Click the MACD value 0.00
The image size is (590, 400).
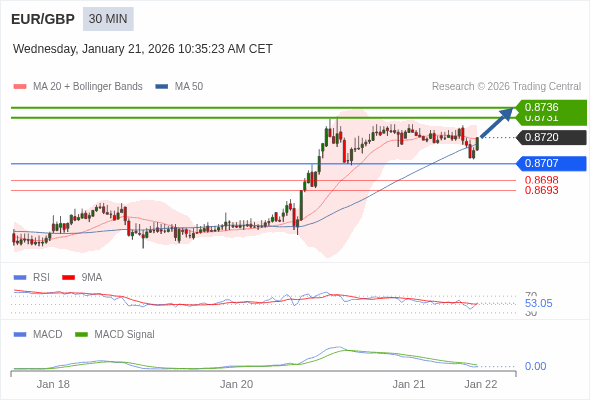click(x=535, y=366)
